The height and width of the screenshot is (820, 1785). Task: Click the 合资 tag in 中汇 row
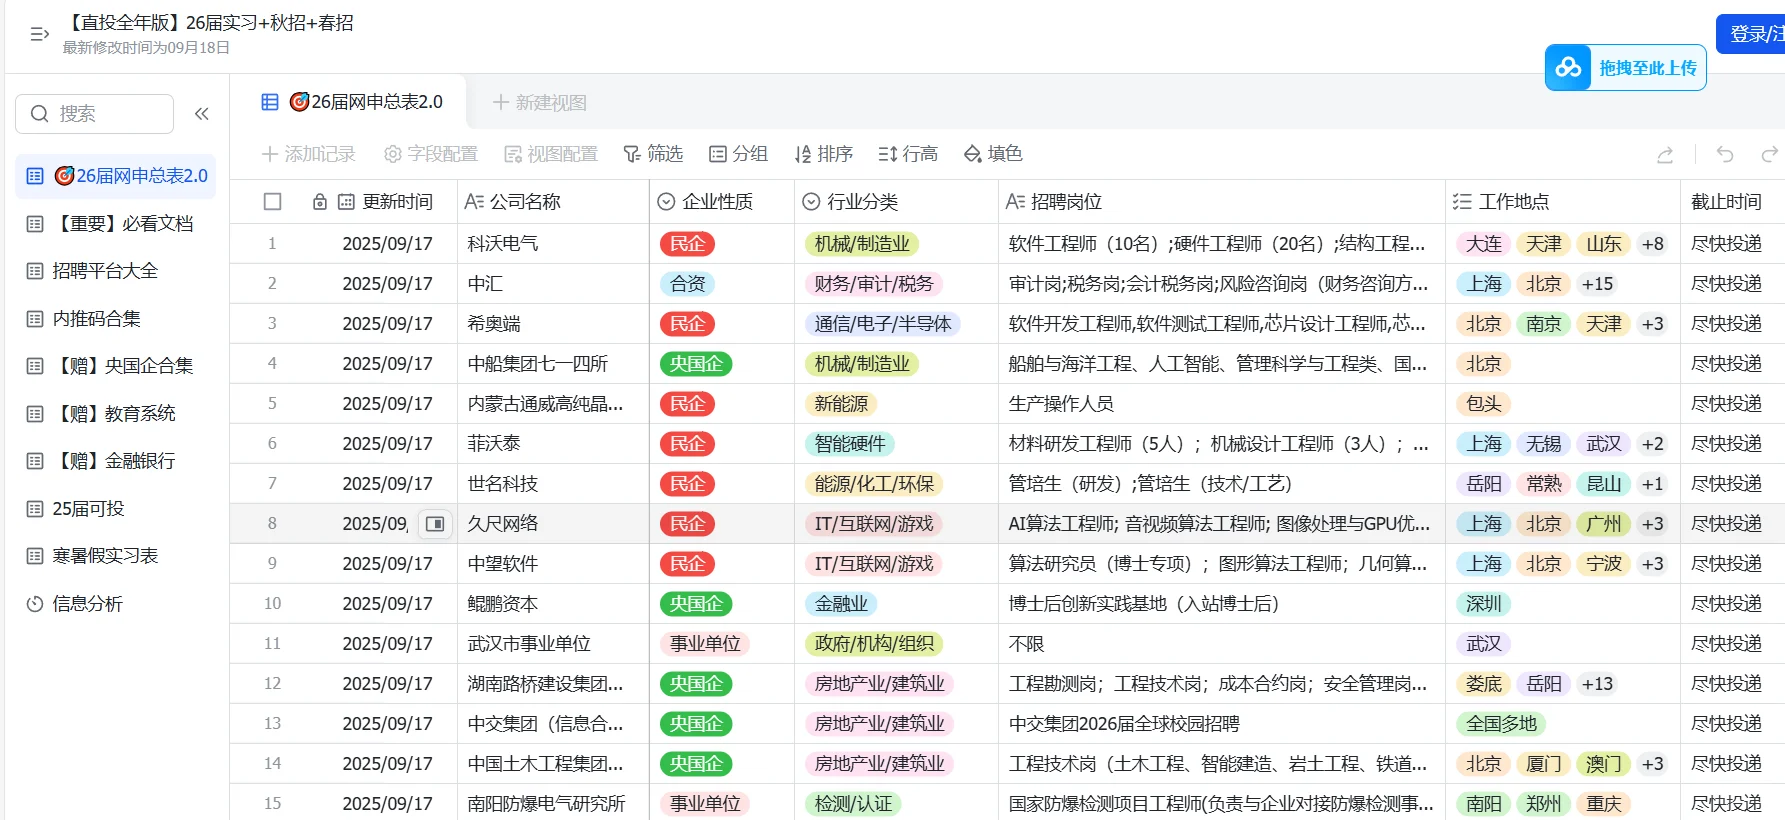tap(687, 284)
